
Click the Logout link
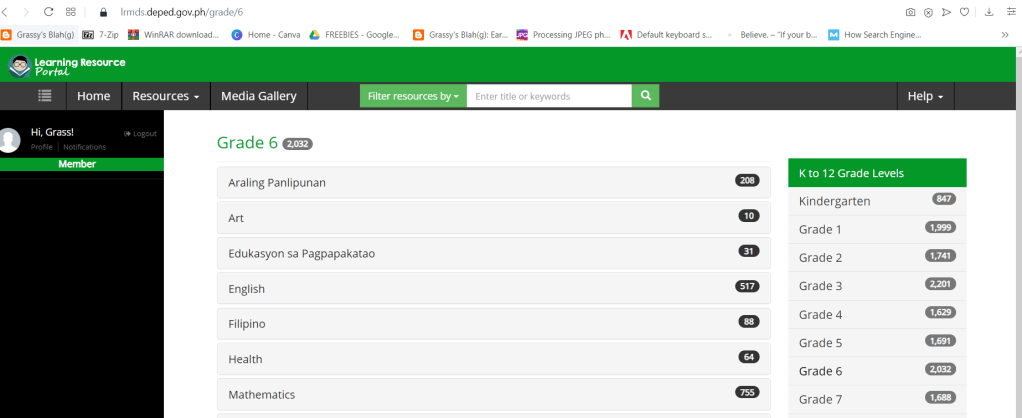pos(141,133)
